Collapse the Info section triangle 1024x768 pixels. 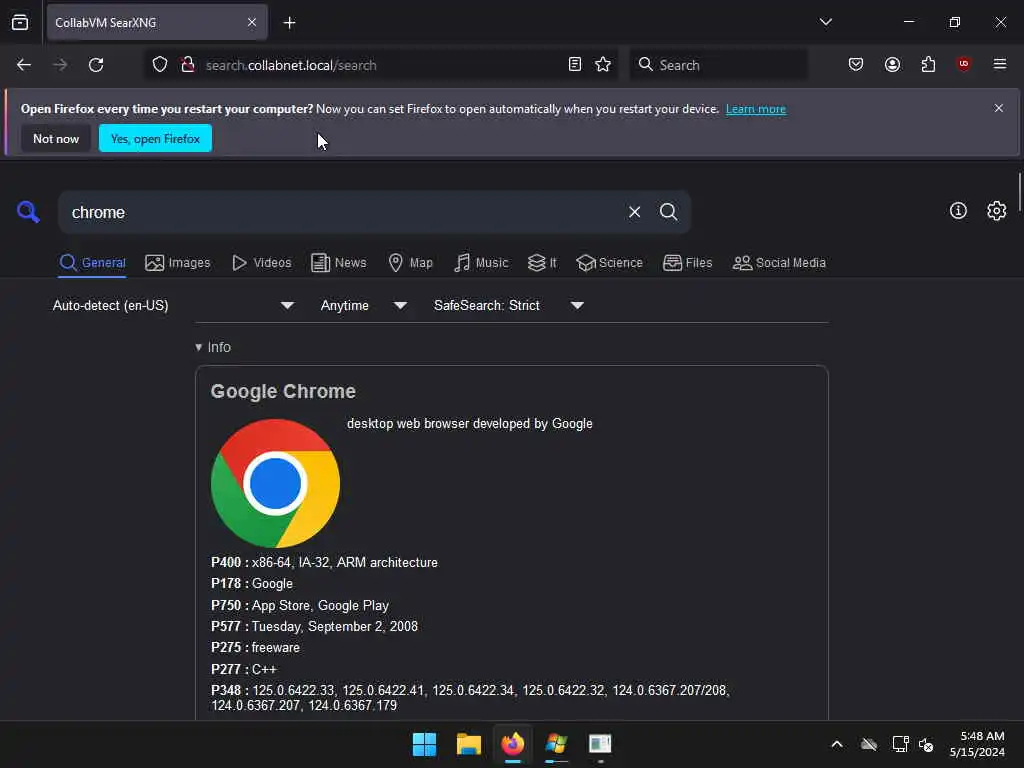tap(199, 347)
